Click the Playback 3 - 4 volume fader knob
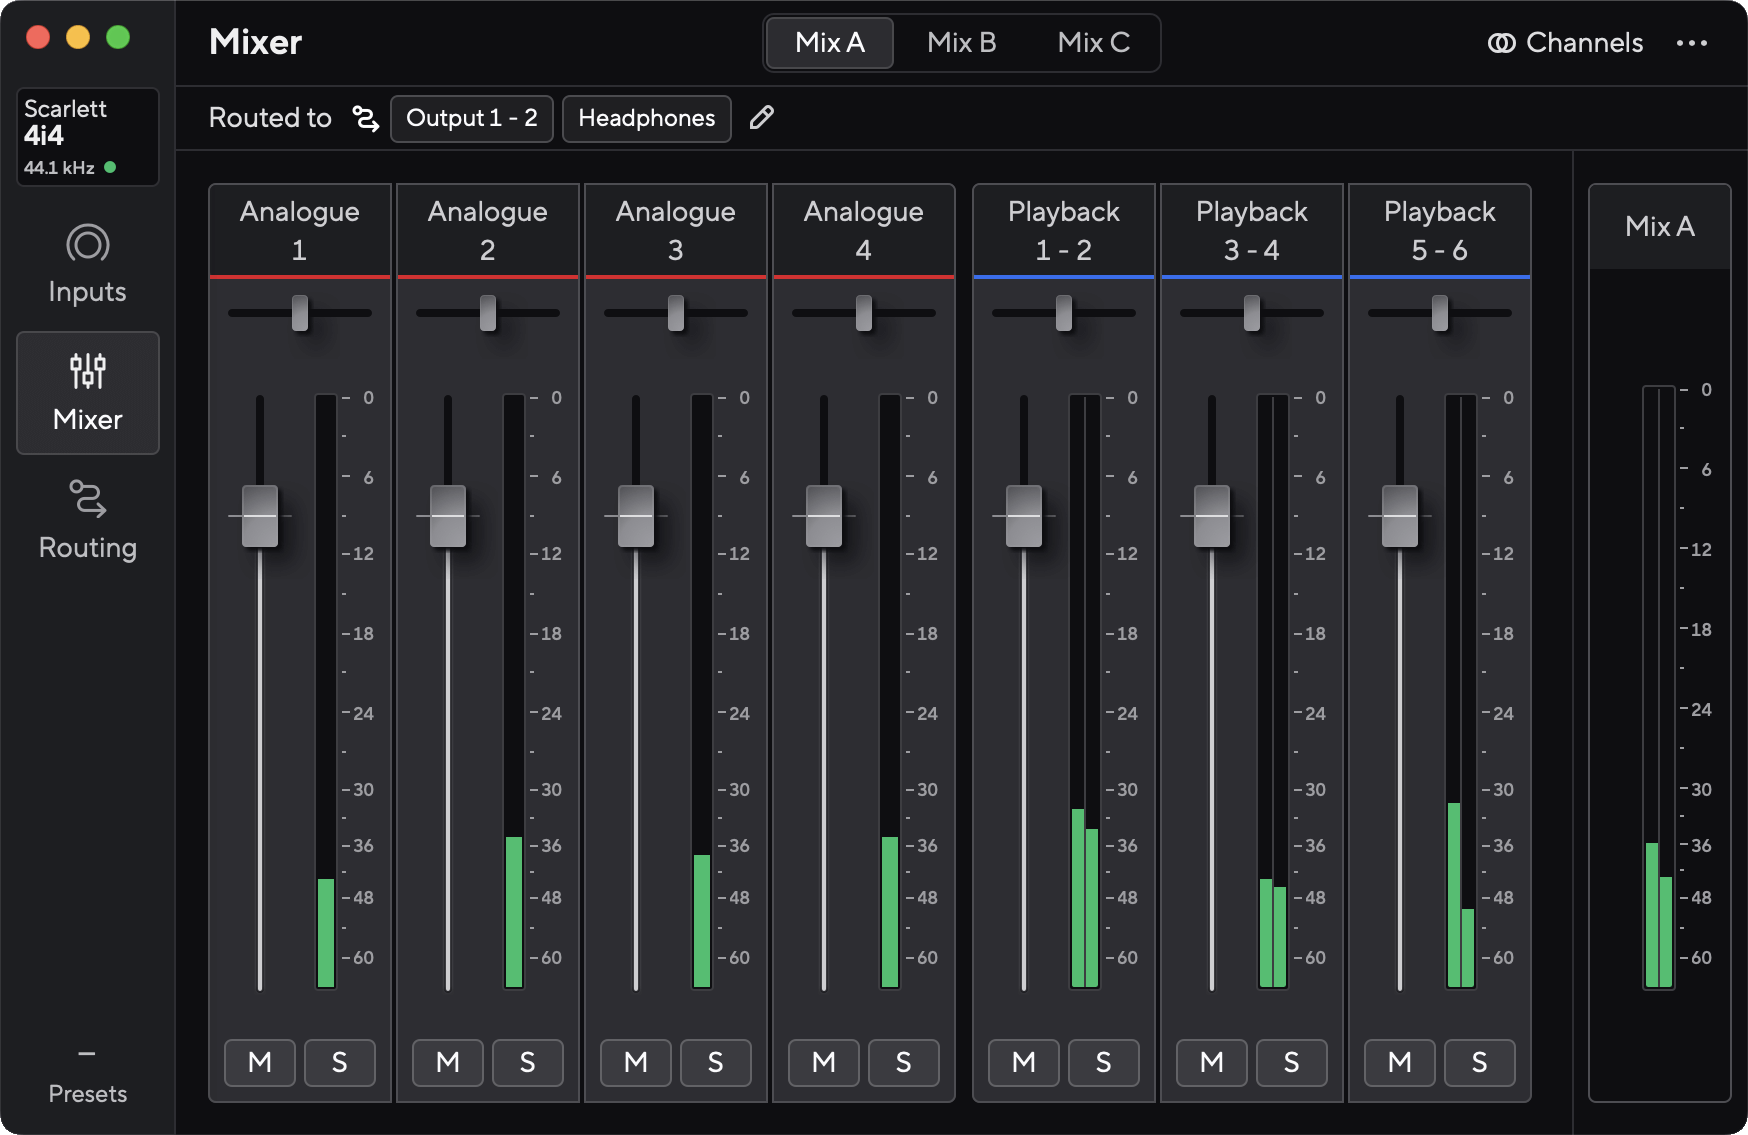This screenshot has height=1135, width=1748. [x=1212, y=516]
